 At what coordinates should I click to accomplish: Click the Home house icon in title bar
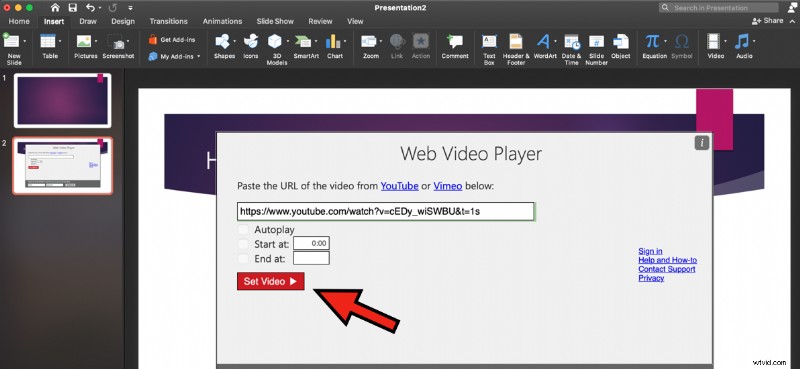(55, 8)
